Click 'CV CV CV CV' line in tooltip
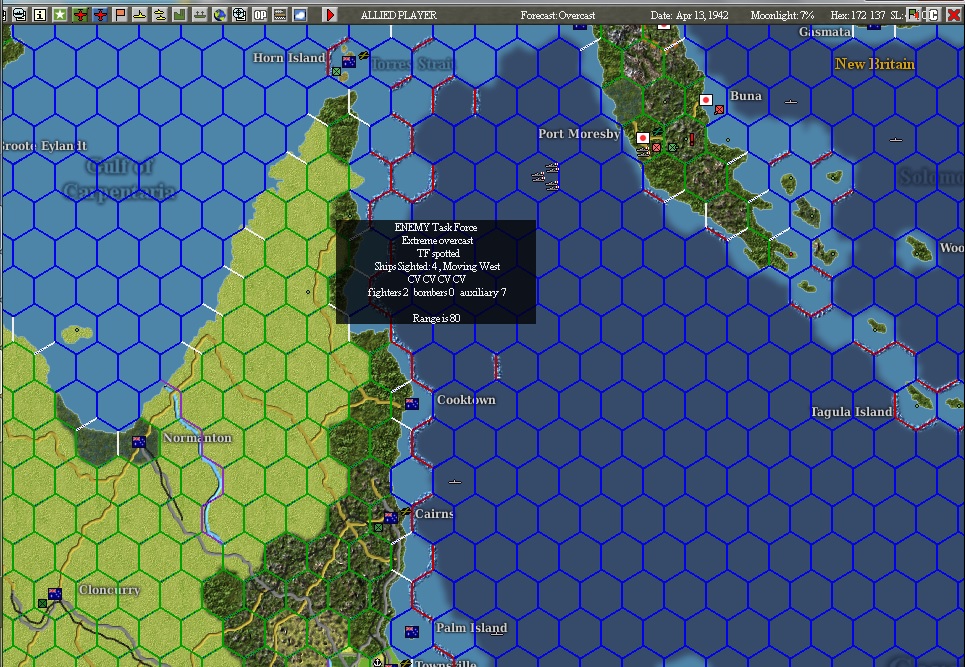 436,279
